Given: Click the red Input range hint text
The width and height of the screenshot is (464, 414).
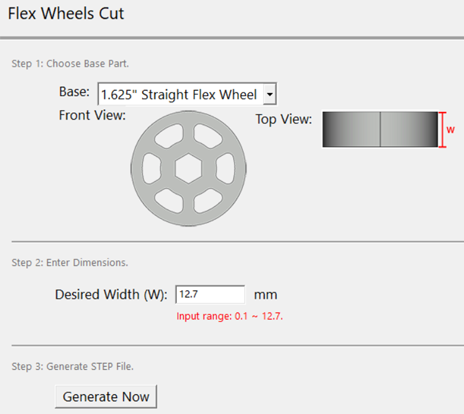Looking at the screenshot, I should [230, 316].
